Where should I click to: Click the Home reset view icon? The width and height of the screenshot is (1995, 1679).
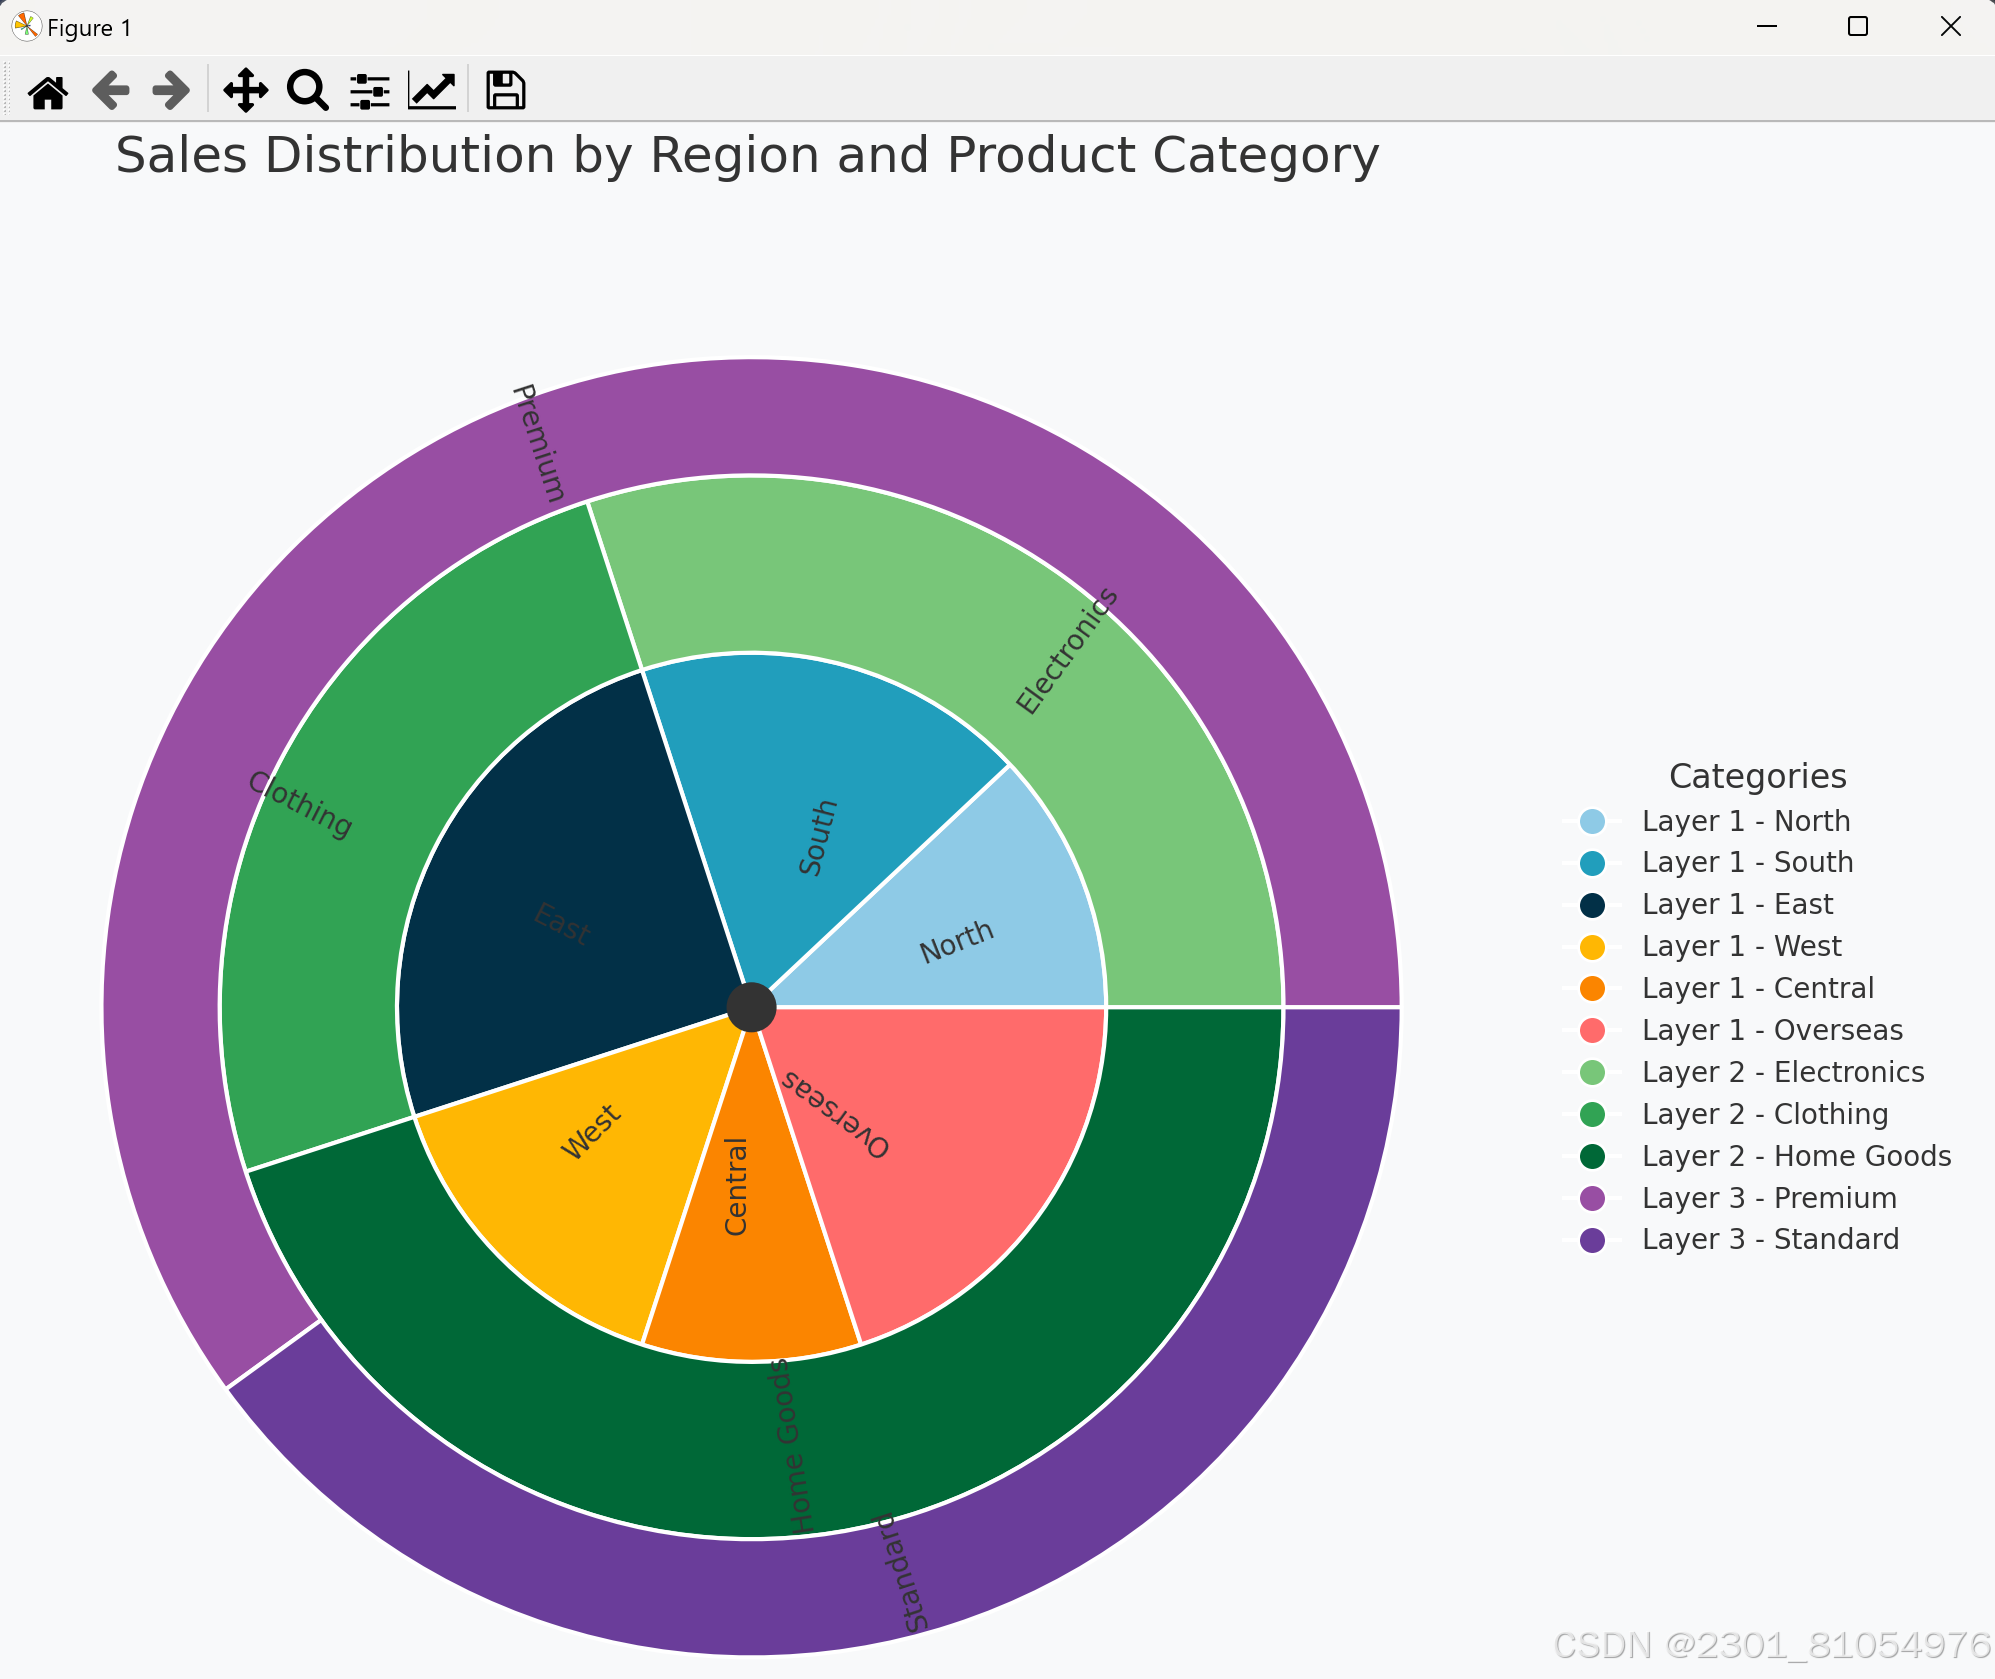[48, 91]
